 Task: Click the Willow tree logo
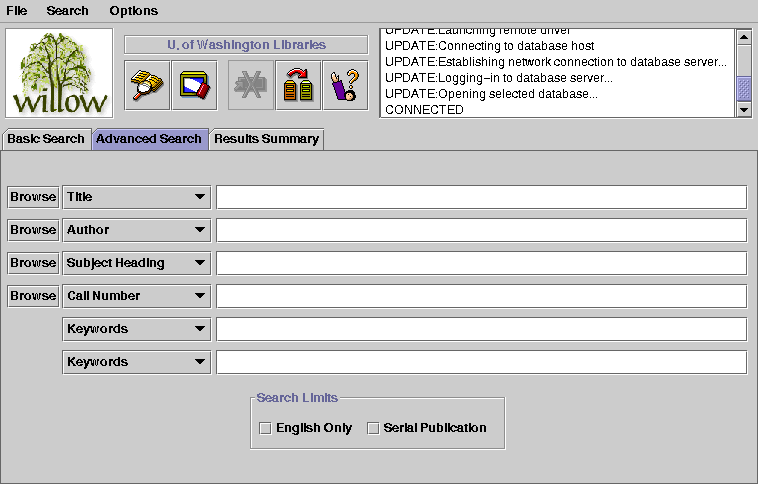click(x=59, y=73)
